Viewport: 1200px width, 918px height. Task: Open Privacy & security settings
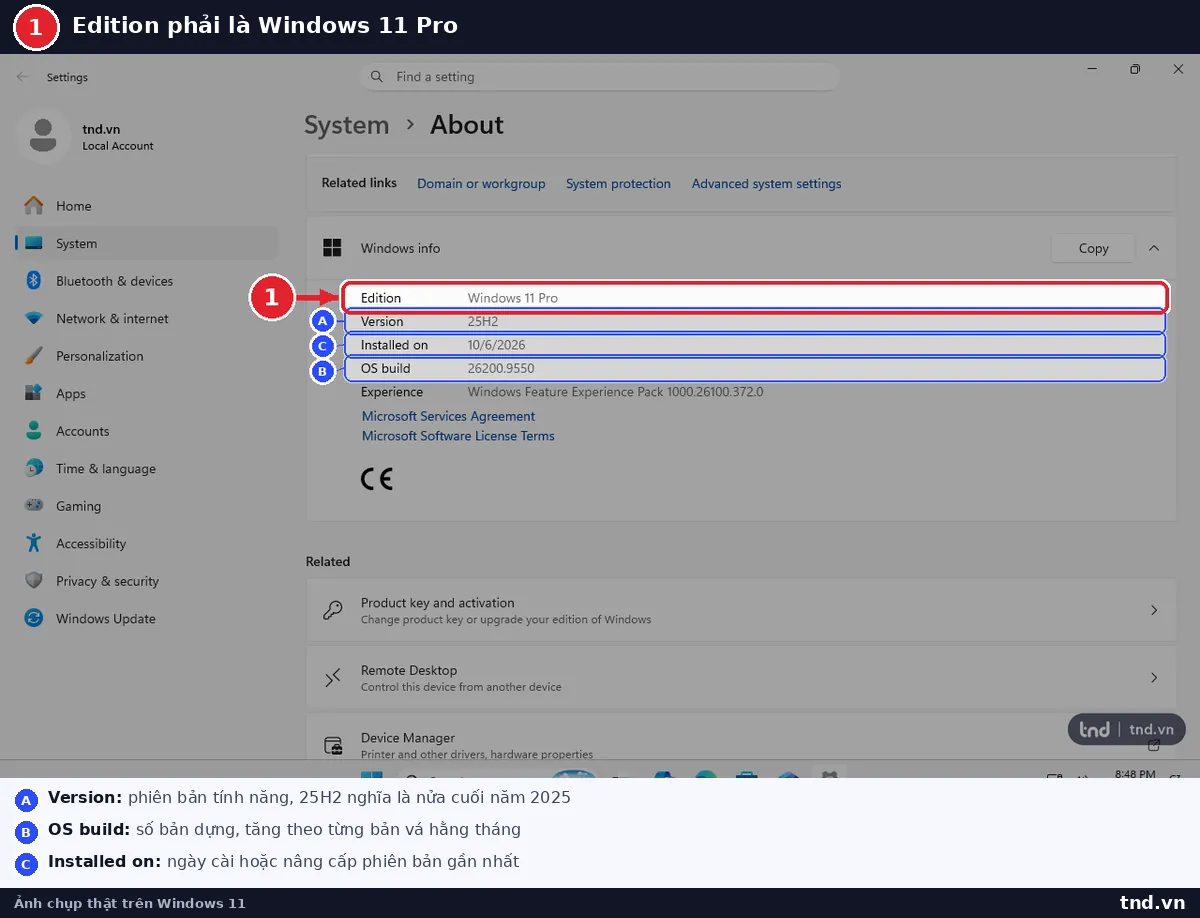point(146,581)
